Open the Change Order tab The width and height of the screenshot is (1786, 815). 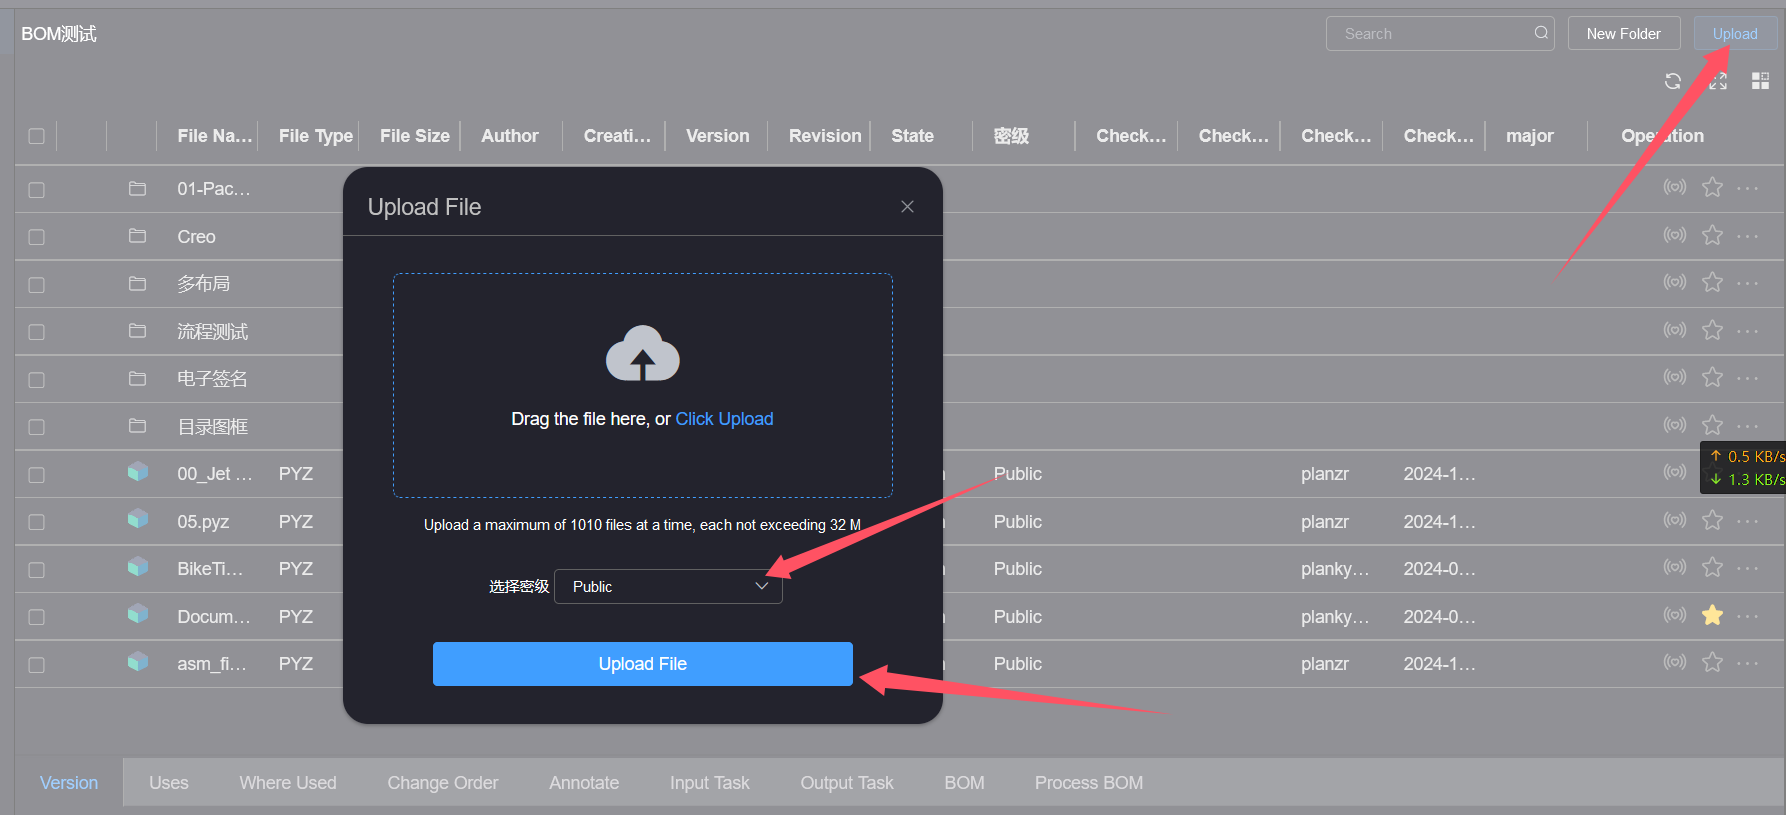443,783
